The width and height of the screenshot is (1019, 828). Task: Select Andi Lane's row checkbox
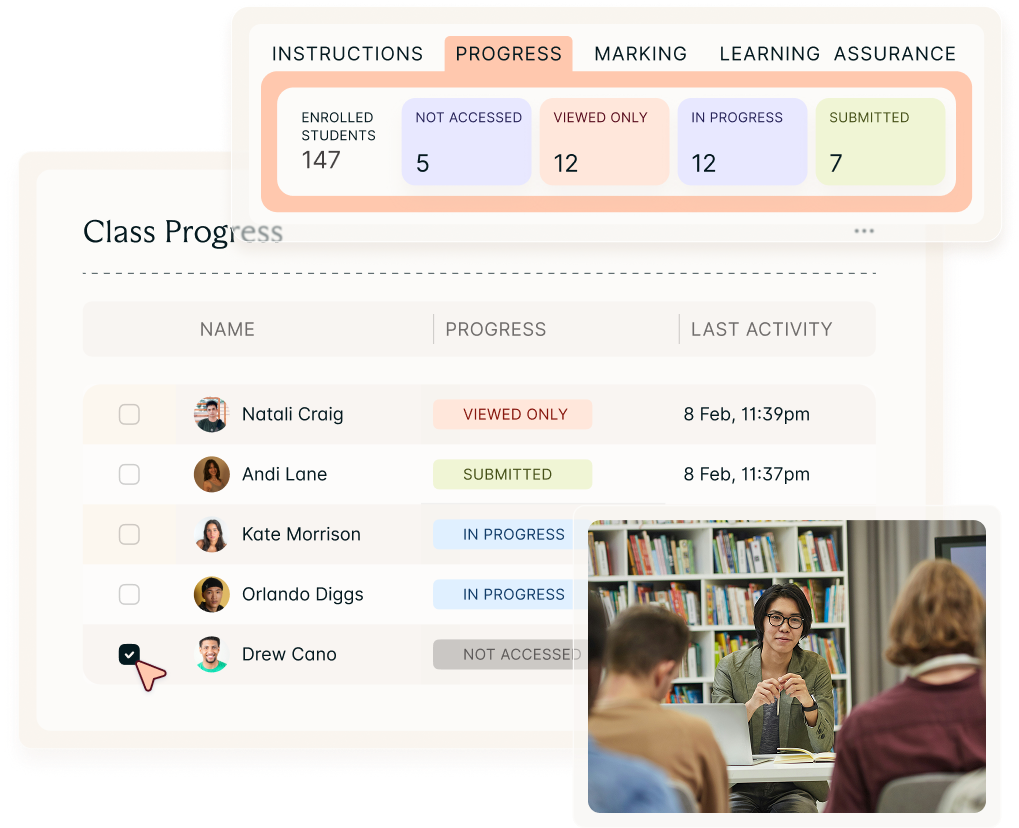(x=129, y=474)
